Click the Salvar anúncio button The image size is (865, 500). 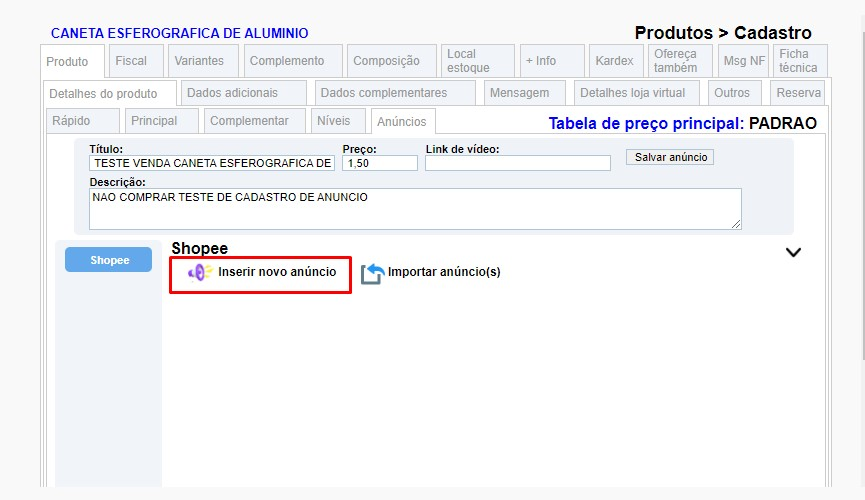pos(670,157)
